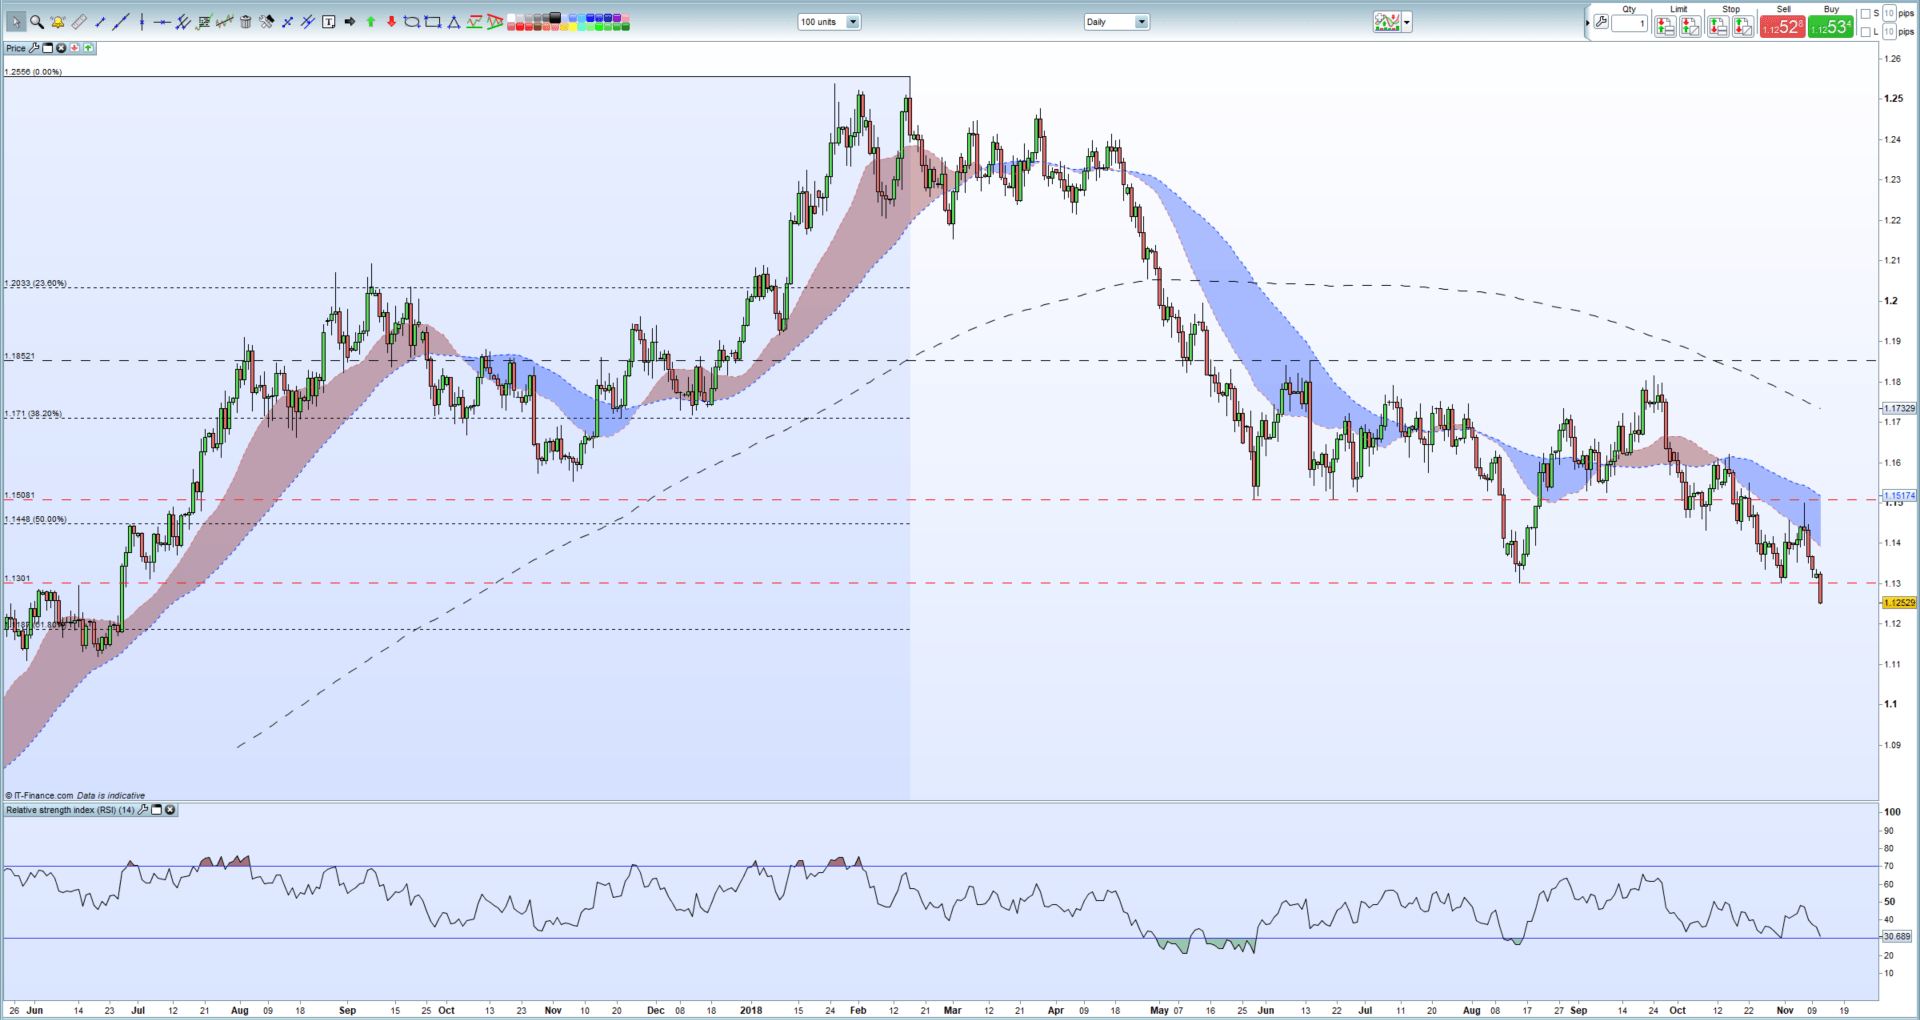Image resolution: width=1920 pixels, height=1020 pixels.
Task: Click the trash can delete tool
Action: click(246, 21)
